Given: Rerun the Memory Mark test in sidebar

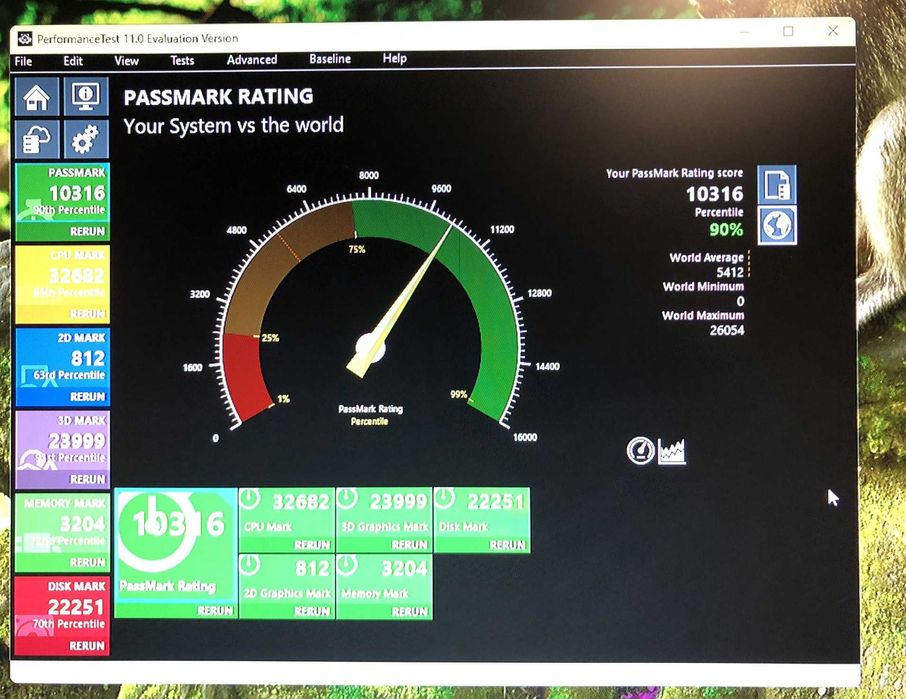Looking at the screenshot, I should (x=87, y=562).
